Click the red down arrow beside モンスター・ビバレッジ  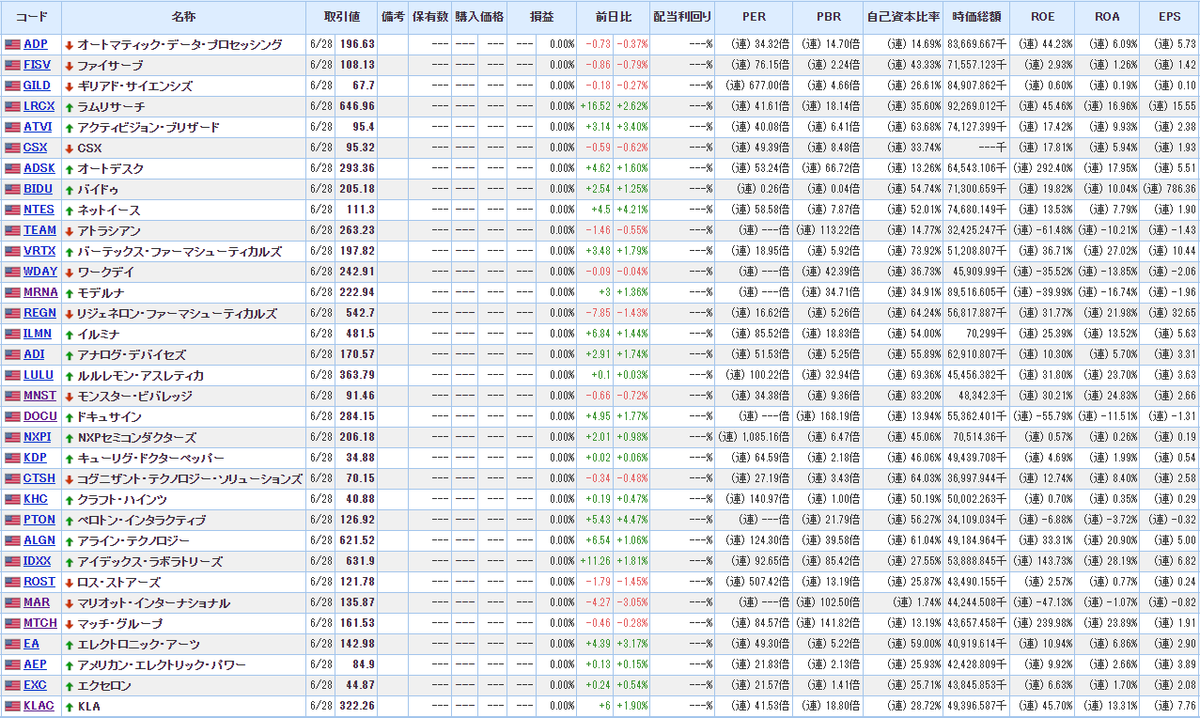pyautogui.click(x=69, y=396)
